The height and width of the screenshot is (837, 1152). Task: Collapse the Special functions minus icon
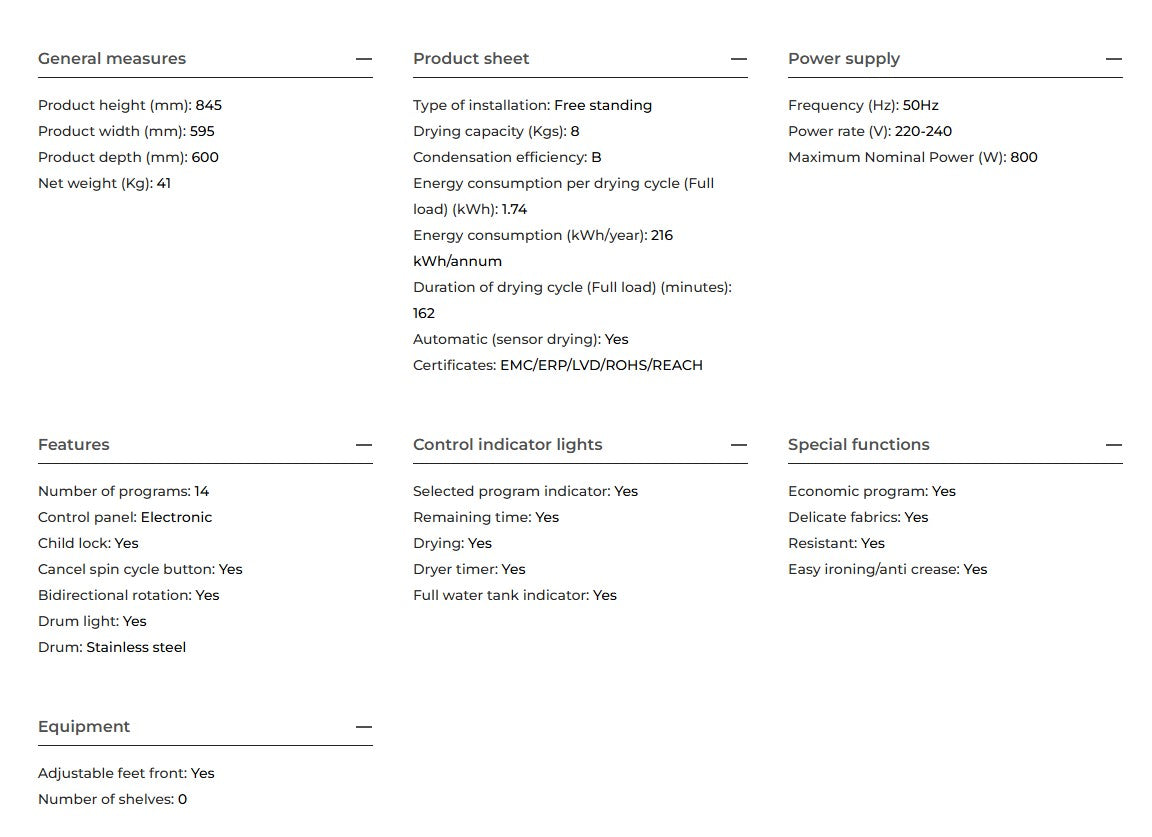[1114, 445]
